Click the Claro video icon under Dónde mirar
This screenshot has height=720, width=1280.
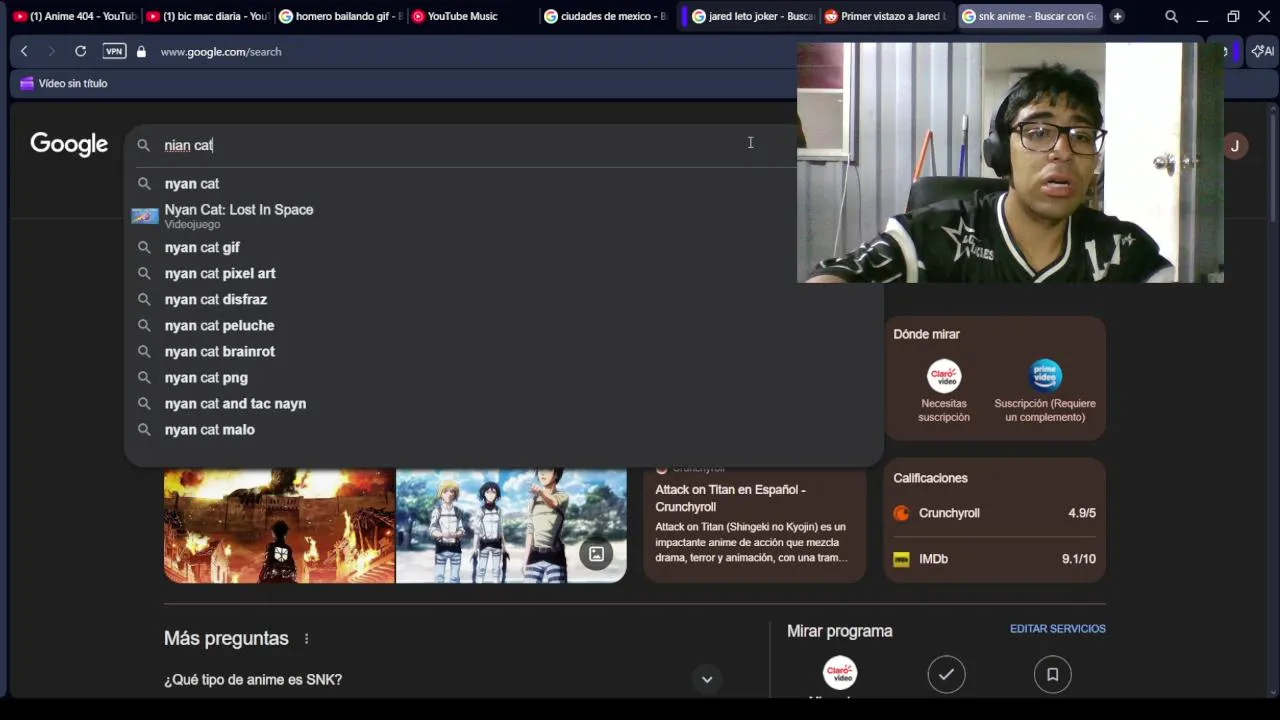pyautogui.click(x=944, y=375)
